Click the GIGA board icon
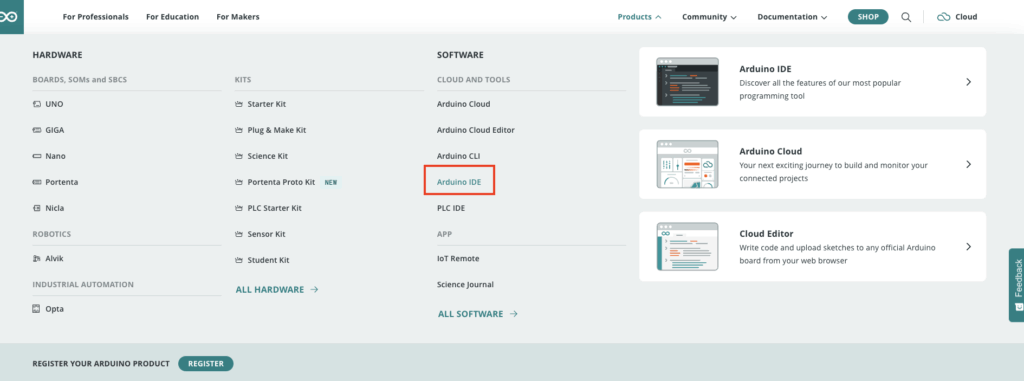This screenshot has height=381, width=1024. point(37,130)
